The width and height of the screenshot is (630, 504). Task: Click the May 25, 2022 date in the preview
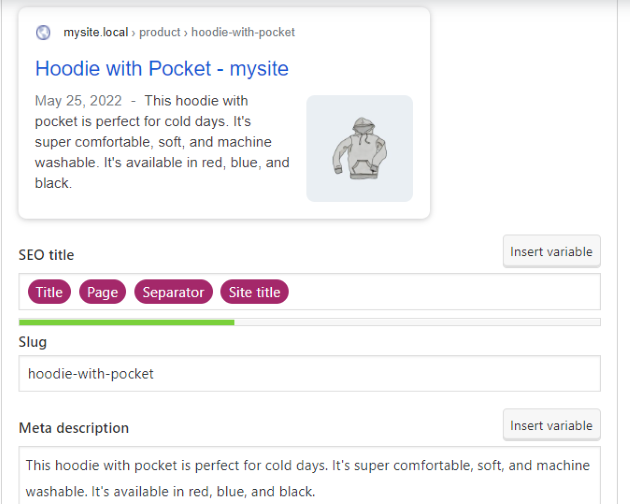(78, 101)
